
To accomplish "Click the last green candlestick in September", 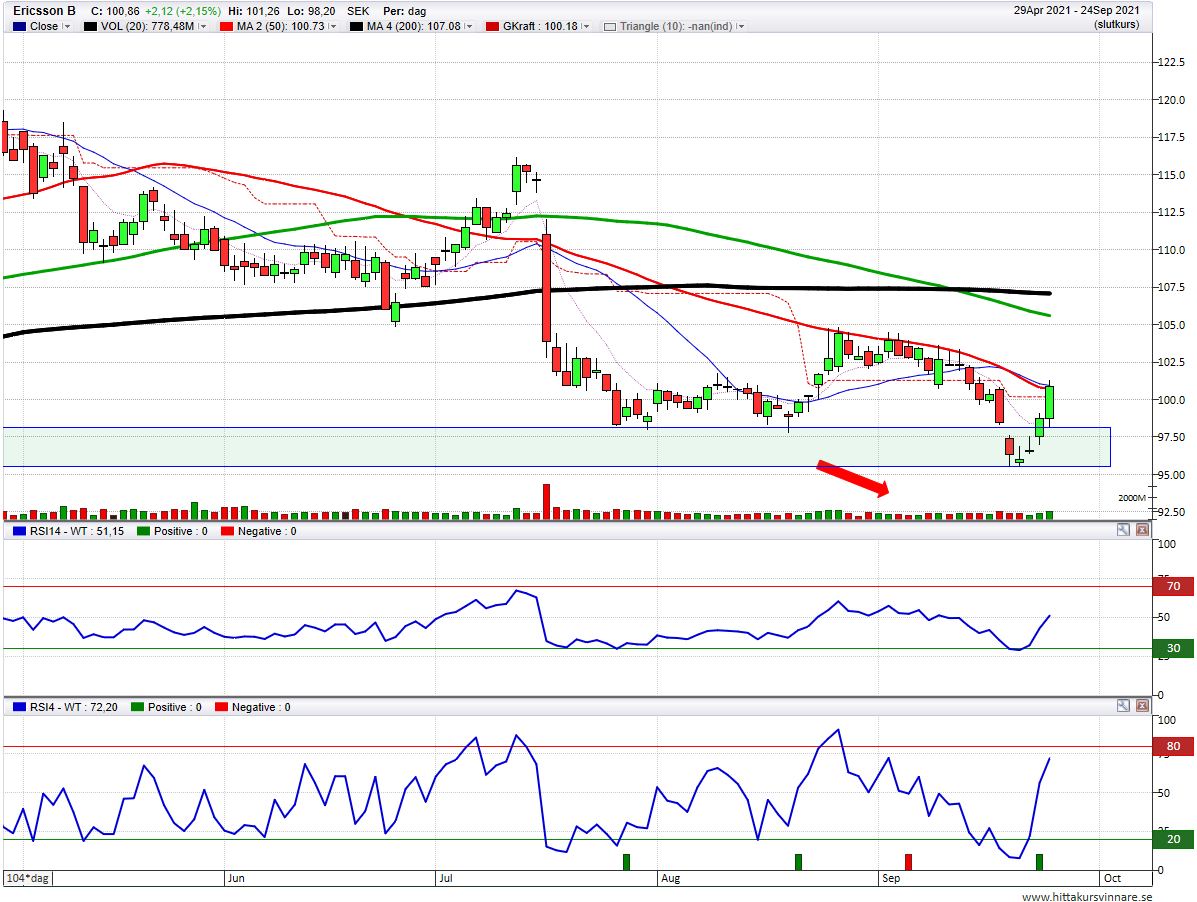I will click(1050, 402).
